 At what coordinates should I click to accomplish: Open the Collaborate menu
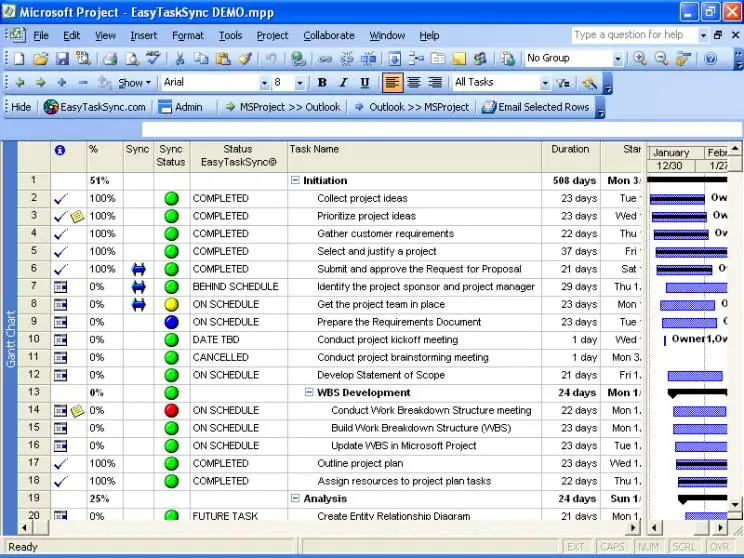point(329,36)
